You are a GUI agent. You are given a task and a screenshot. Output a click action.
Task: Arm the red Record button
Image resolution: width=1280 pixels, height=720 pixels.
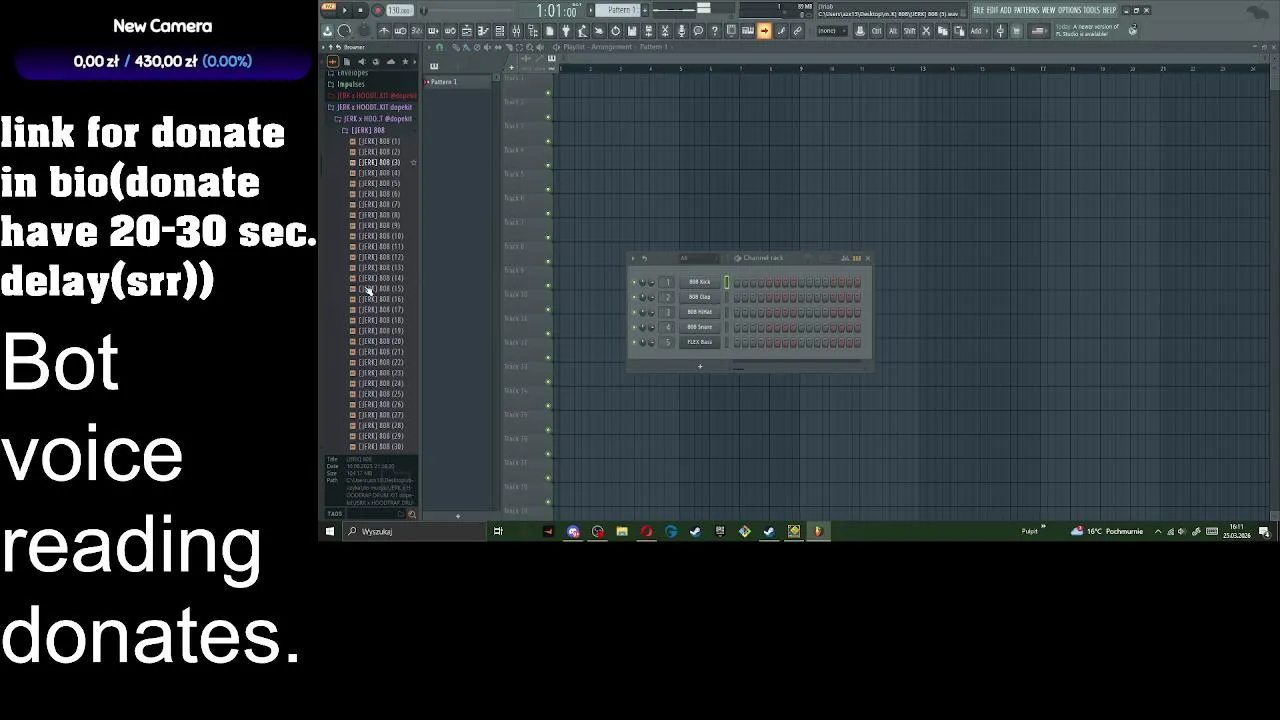pyautogui.click(x=378, y=10)
